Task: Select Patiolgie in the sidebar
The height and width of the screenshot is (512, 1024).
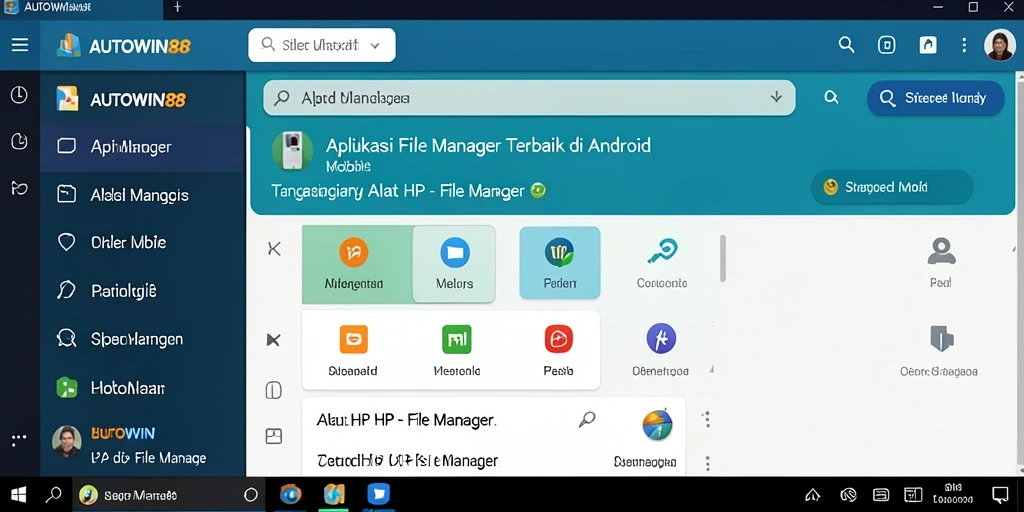Action: (x=142, y=291)
